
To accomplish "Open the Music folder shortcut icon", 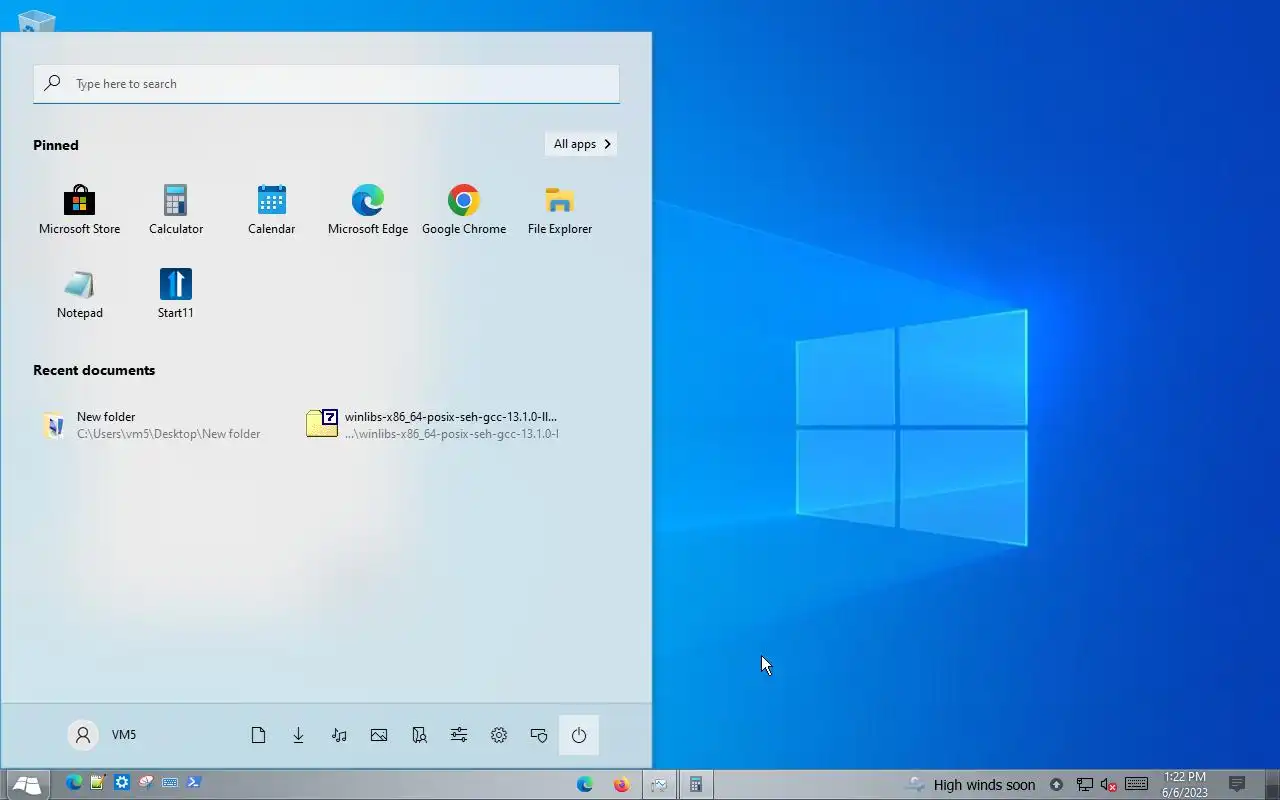I will (x=339, y=735).
